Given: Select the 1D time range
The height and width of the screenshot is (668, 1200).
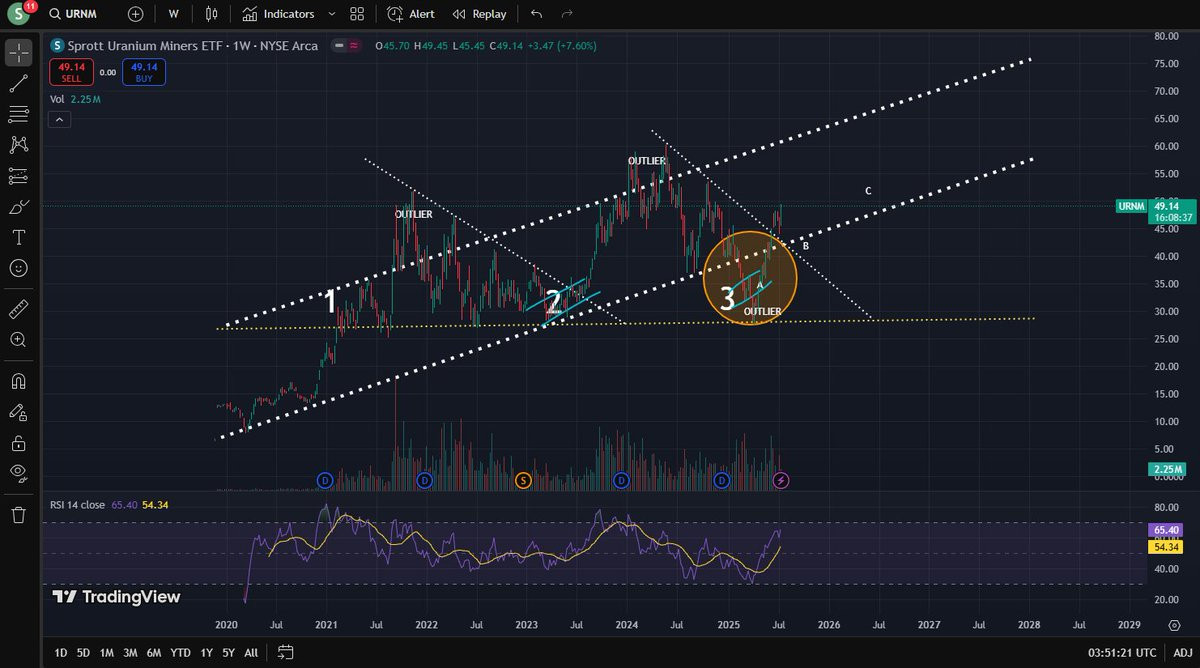Looking at the screenshot, I should 61,653.
